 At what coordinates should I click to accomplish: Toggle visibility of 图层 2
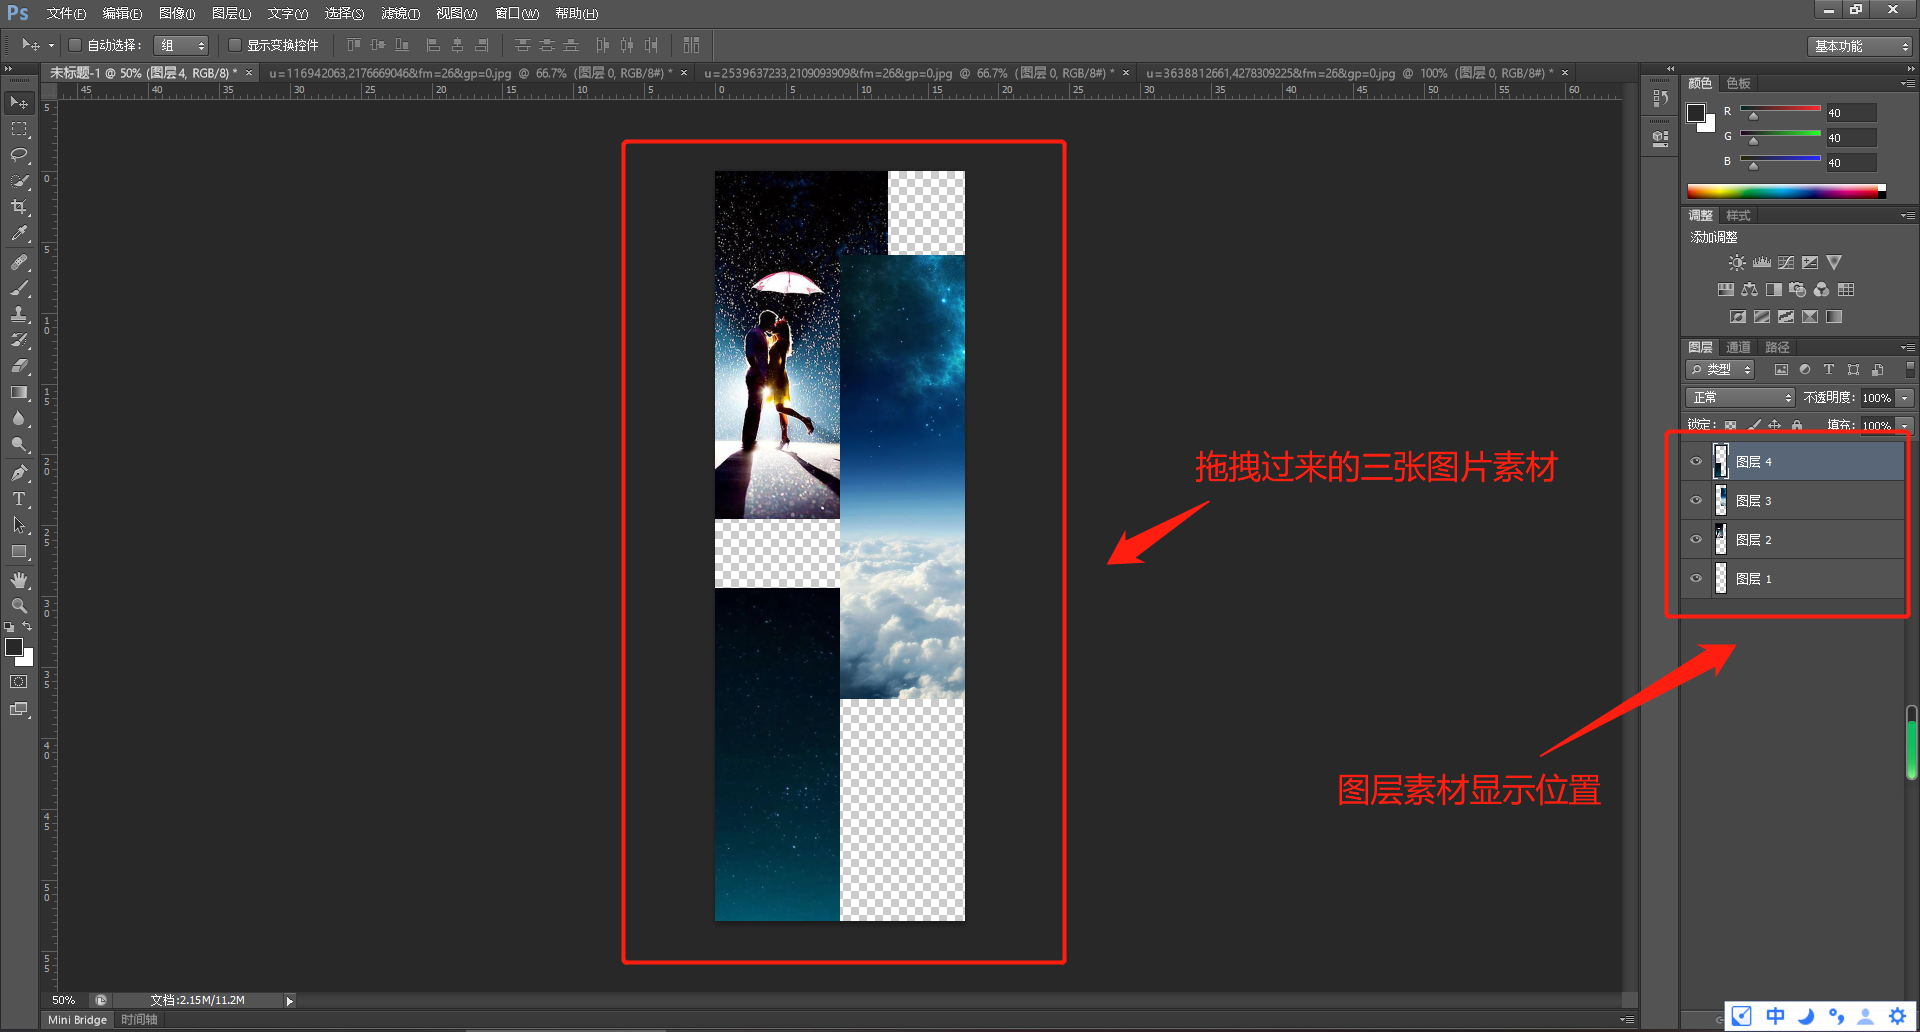pyautogui.click(x=1697, y=539)
